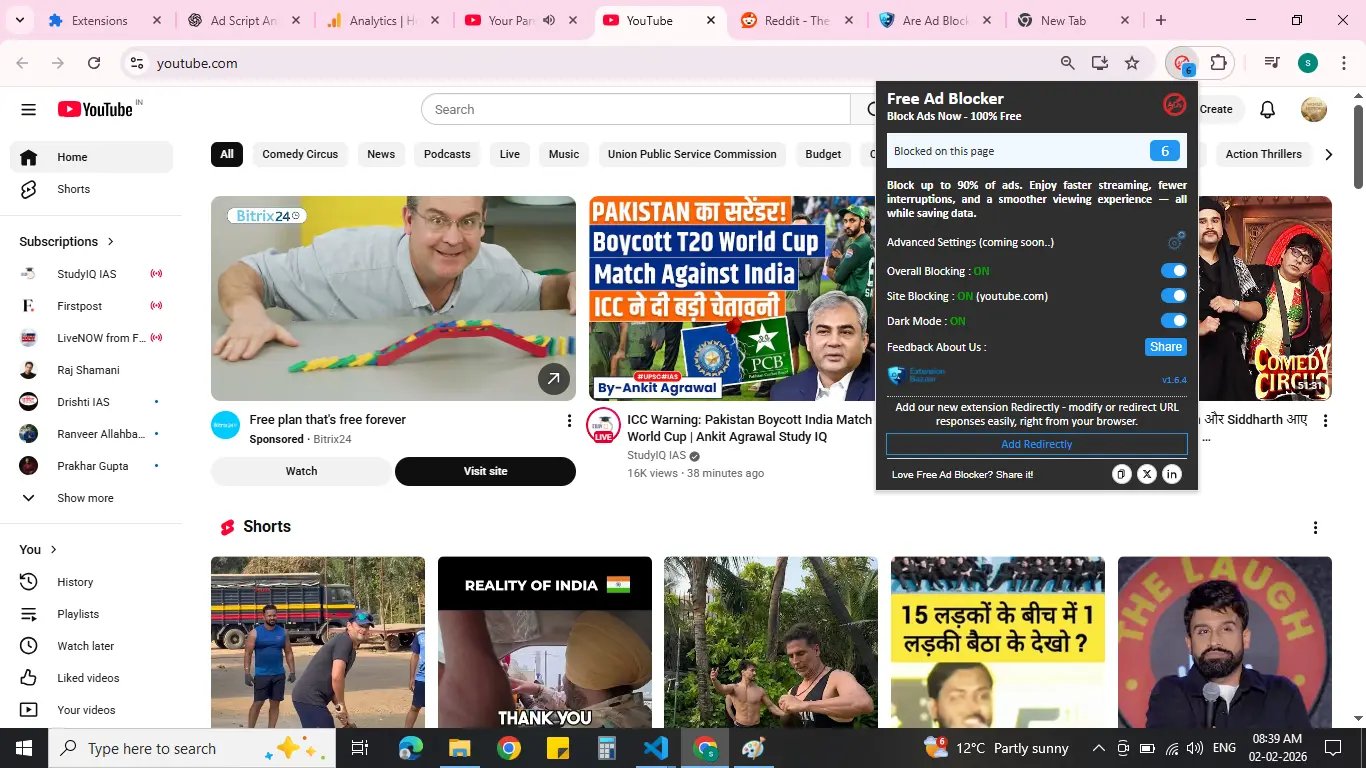This screenshot has width=1366, height=768.
Task: Open Chrome media controls icon
Action: coord(1272,63)
